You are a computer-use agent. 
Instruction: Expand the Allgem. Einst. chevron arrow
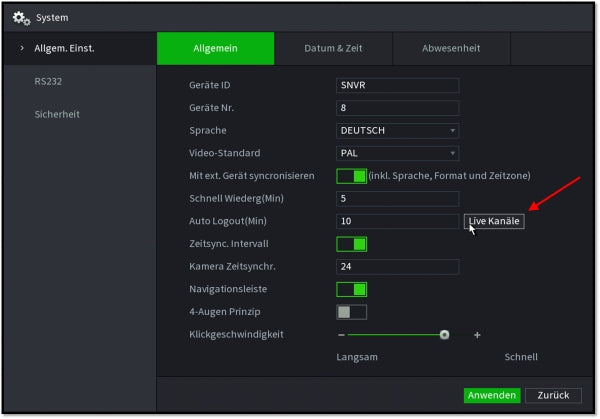(x=22, y=48)
